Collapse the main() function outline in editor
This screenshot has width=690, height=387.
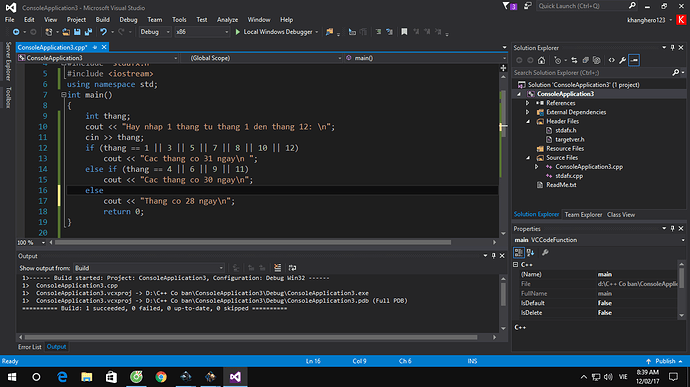(63, 95)
